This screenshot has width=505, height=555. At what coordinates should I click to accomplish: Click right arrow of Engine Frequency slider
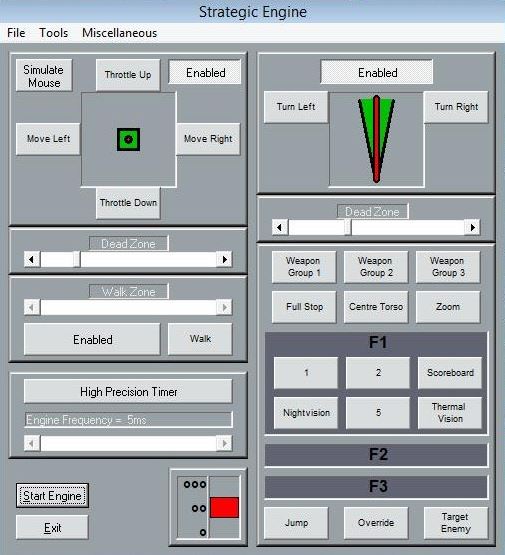tap(224, 444)
